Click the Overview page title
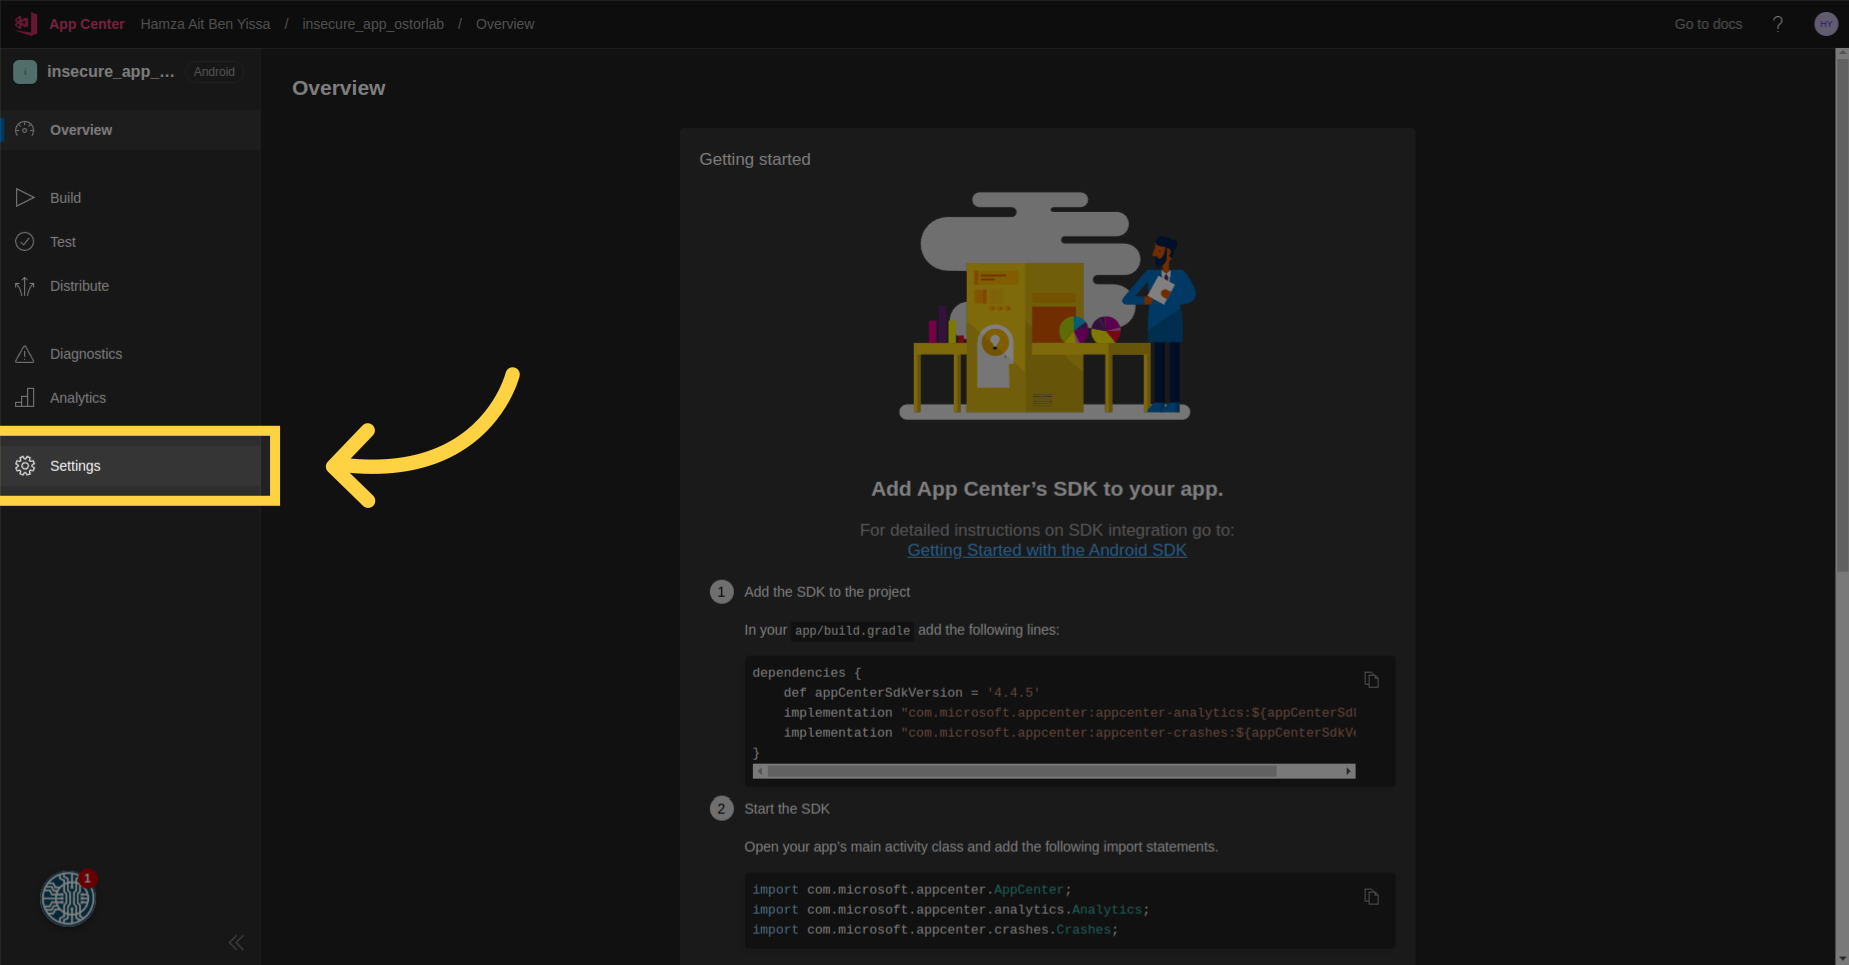 [339, 88]
